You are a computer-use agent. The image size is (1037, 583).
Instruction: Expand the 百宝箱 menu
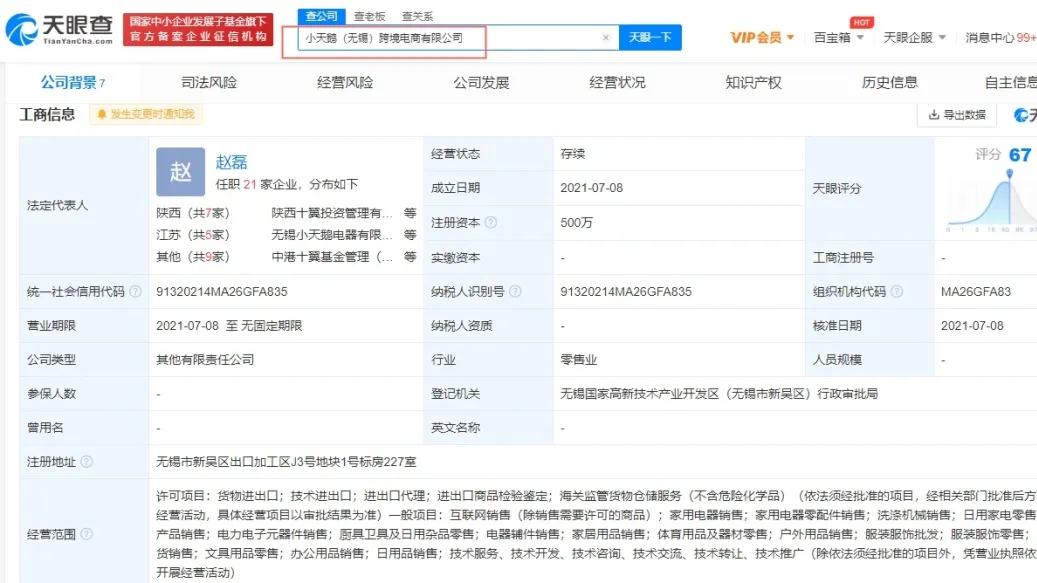839,38
